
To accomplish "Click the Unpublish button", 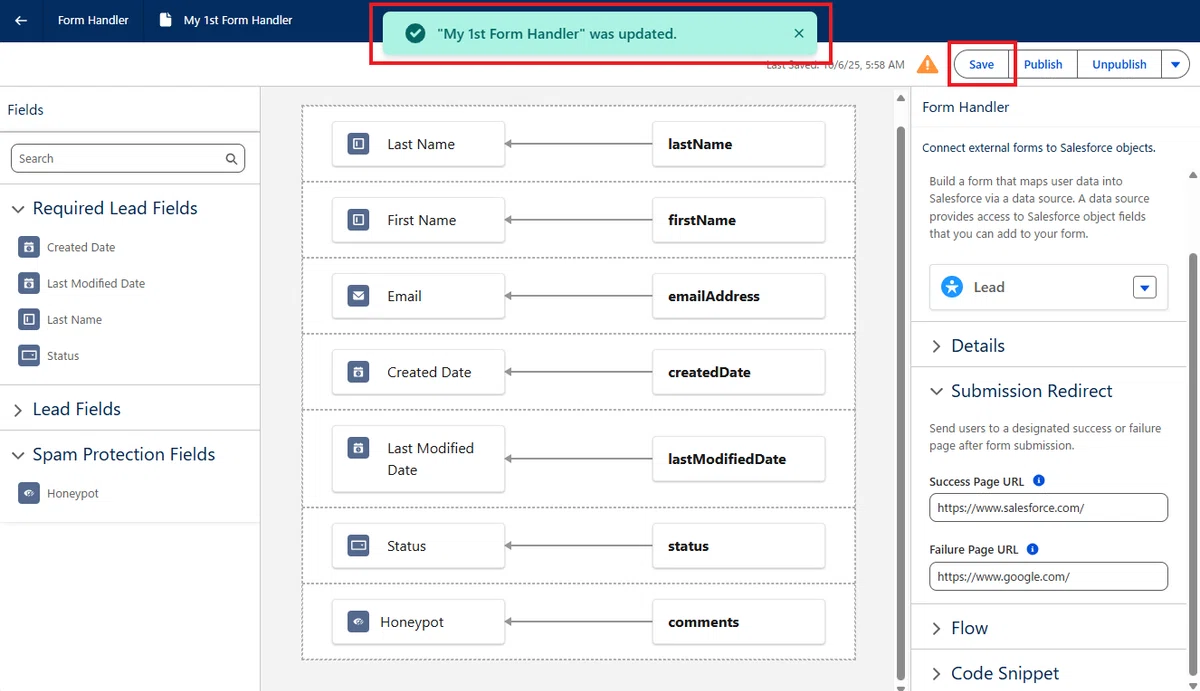I will (x=1119, y=64).
